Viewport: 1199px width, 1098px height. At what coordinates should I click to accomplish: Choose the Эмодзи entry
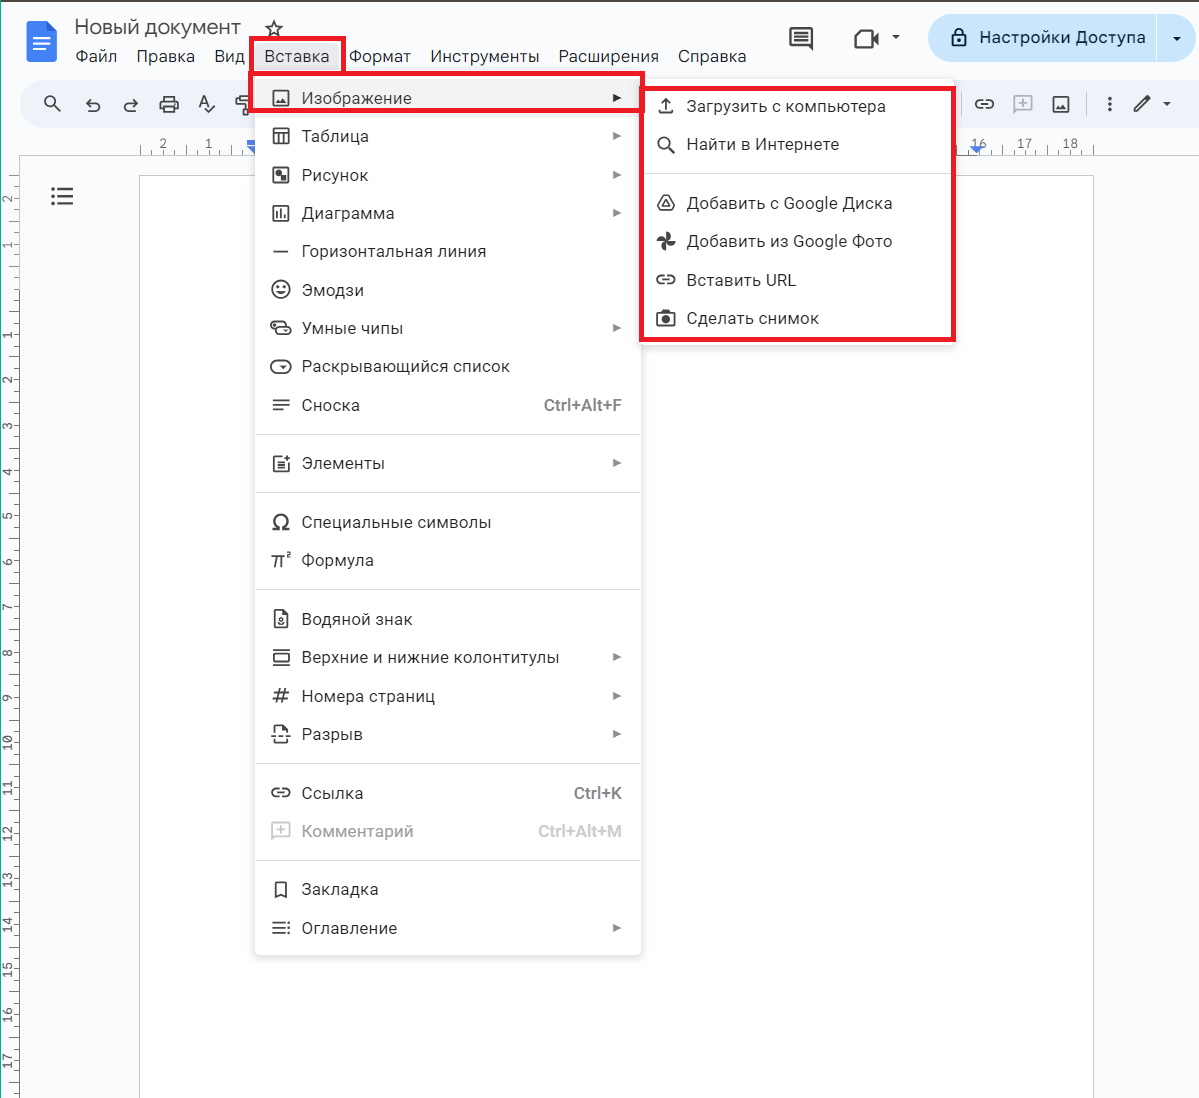[x=447, y=290]
